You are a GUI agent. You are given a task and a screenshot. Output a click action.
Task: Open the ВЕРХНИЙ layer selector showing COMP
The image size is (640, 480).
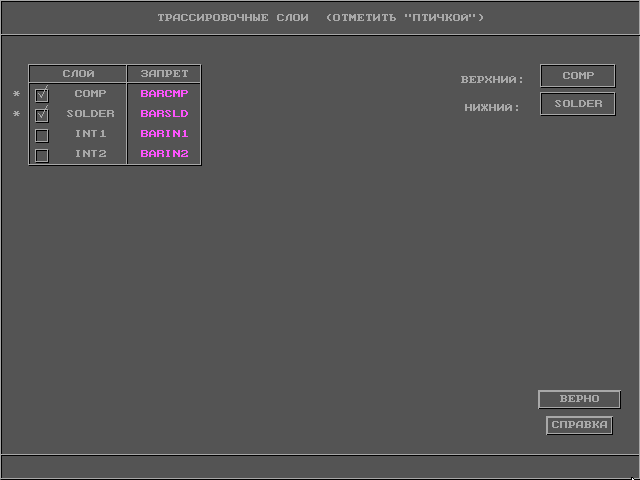pyautogui.click(x=578, y=76)
